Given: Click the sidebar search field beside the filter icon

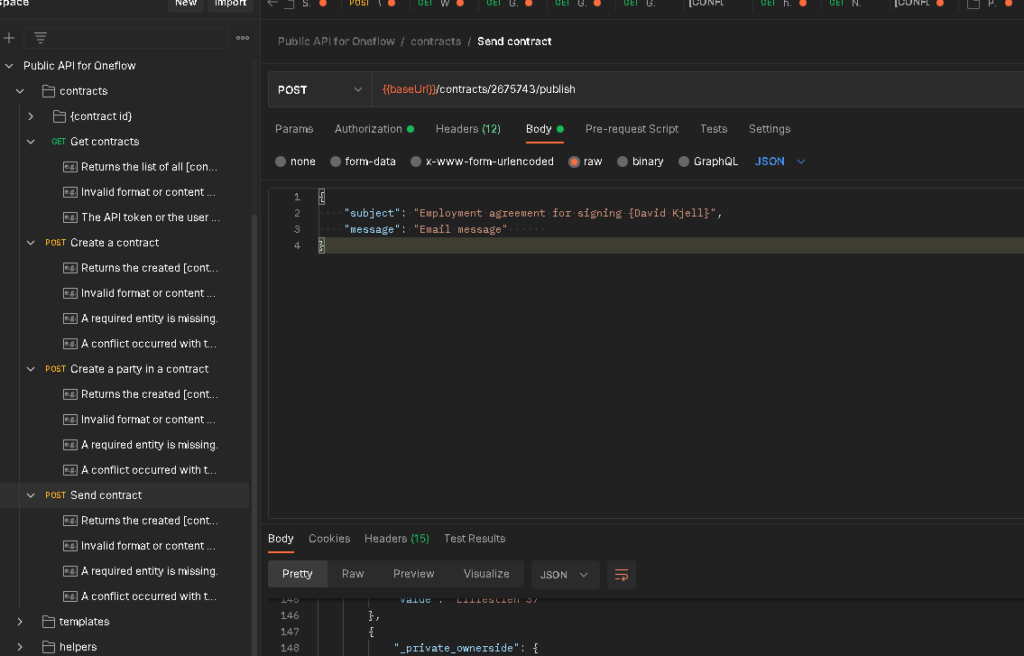Looking at the screenshot, I should 125,38.
